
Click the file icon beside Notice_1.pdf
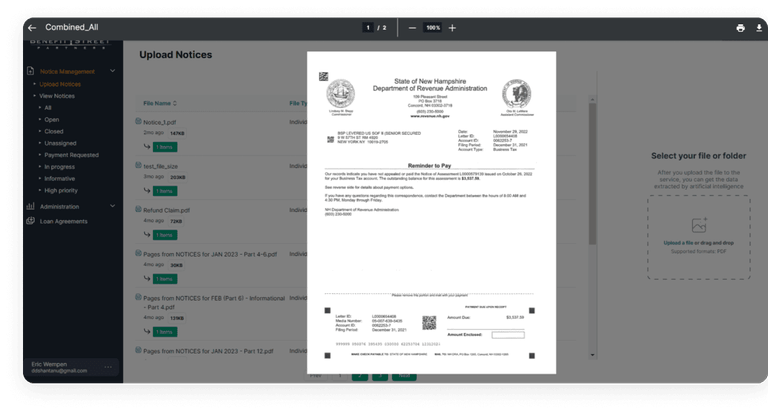click(x=139, y=121)
